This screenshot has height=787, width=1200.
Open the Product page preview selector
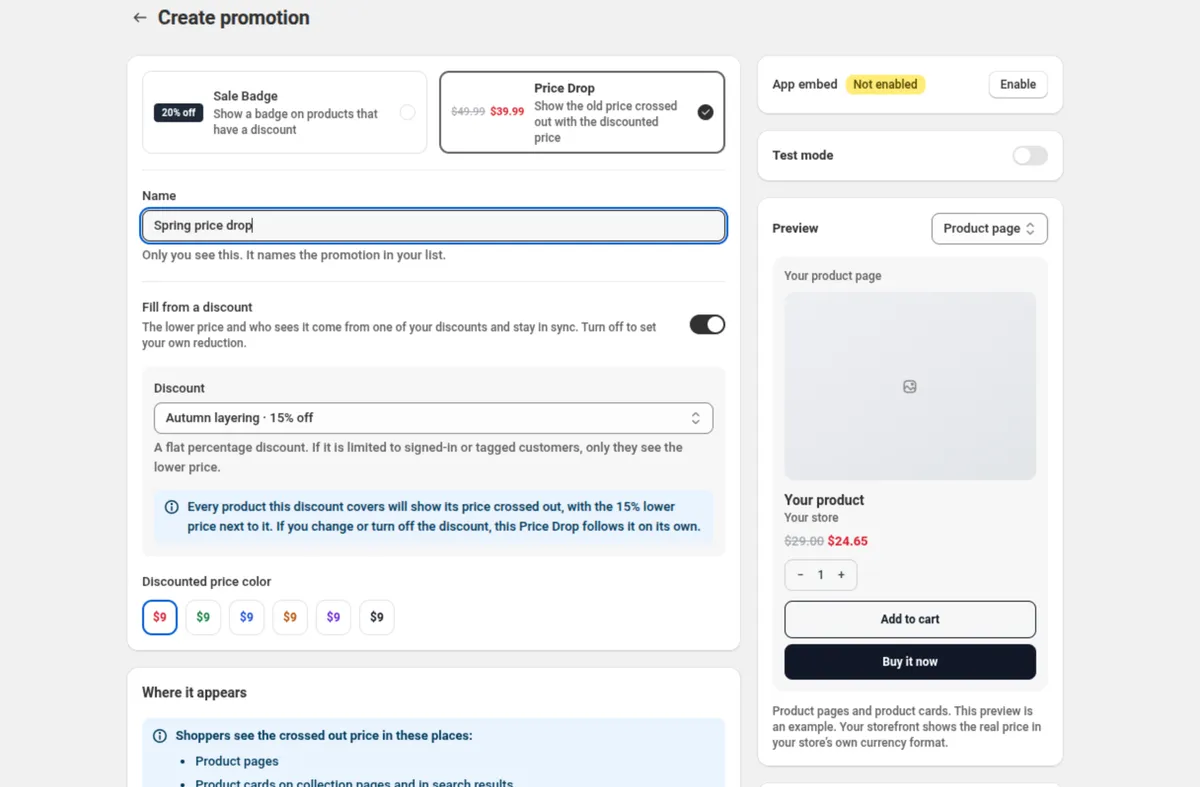[x=989, y=228]
